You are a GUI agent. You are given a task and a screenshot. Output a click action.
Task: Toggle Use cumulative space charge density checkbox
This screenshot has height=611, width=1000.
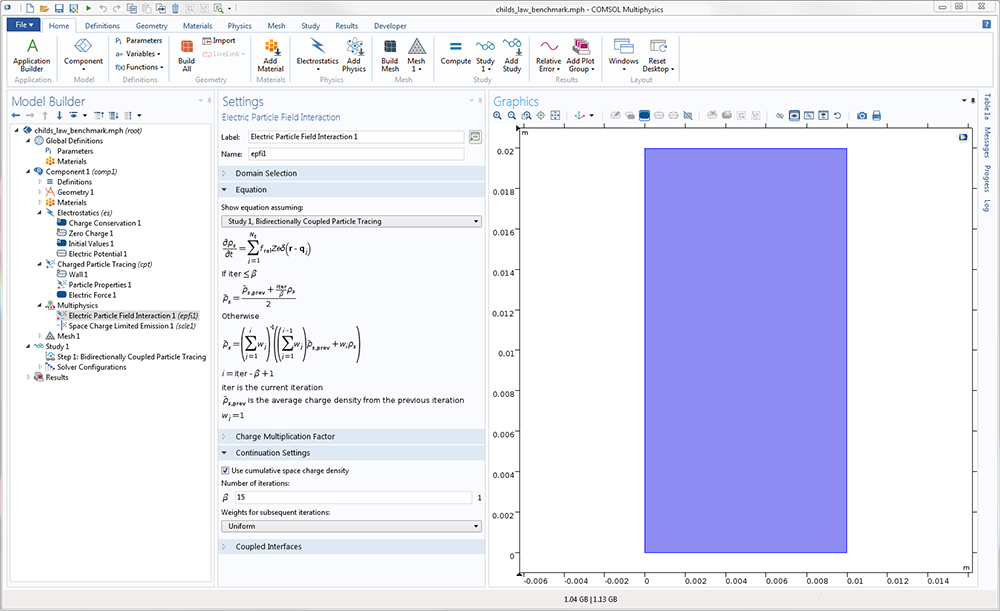click(x=225, y=470)
